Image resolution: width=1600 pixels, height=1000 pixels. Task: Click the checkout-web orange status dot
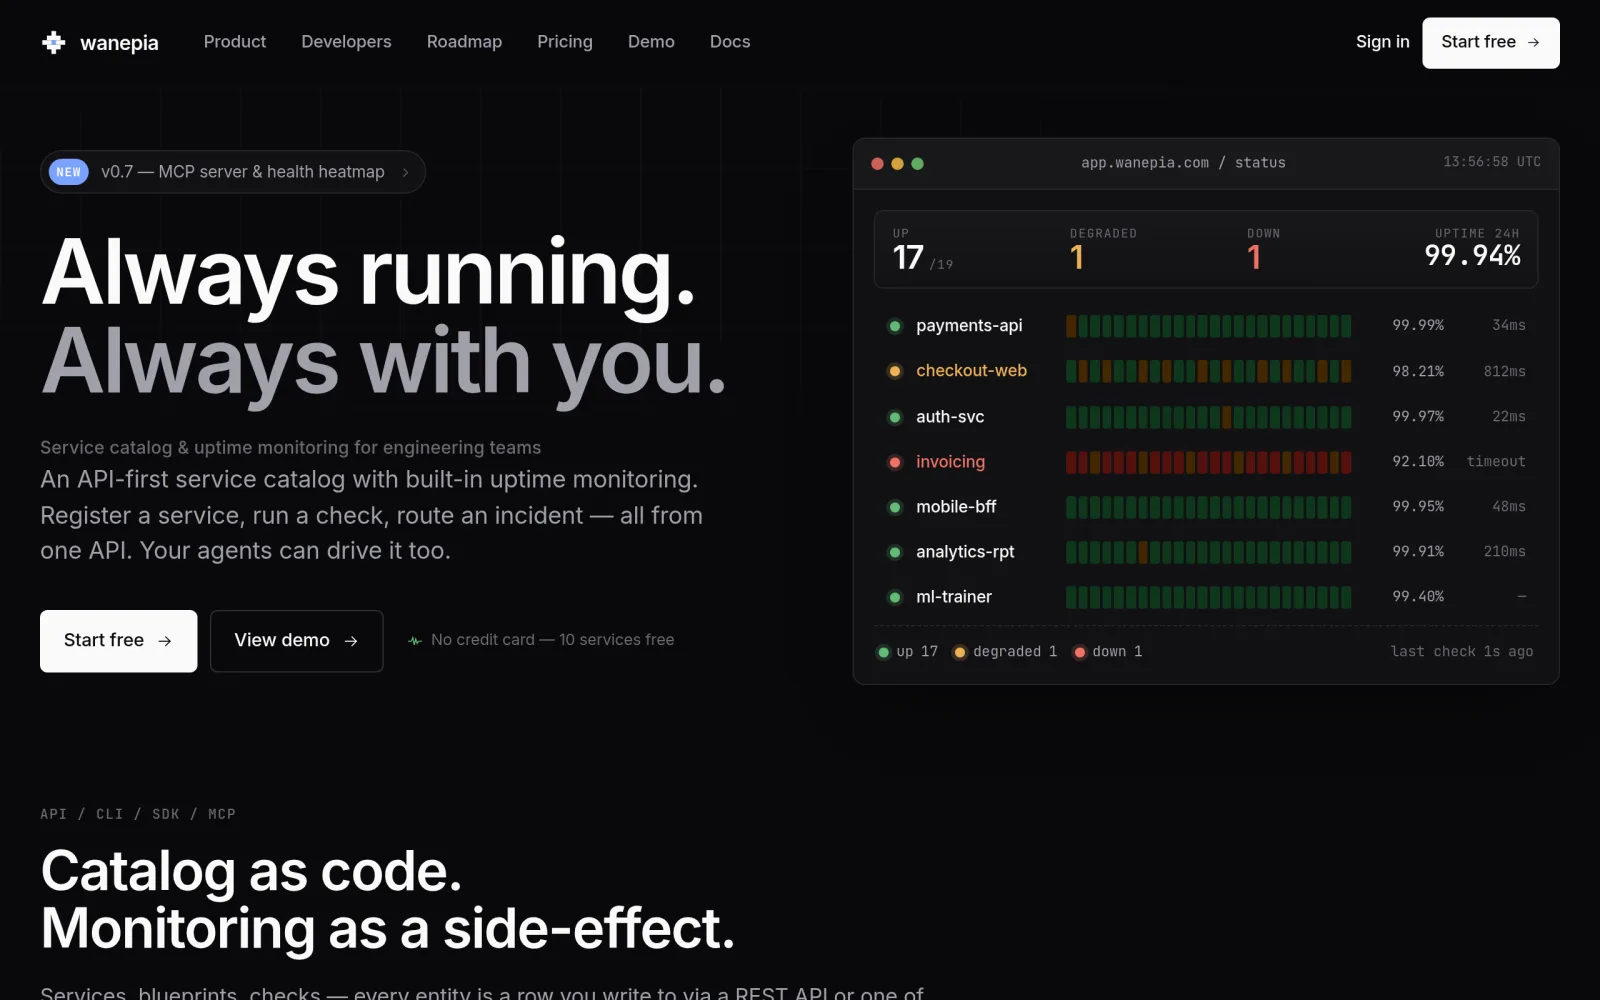click(895, 371)
